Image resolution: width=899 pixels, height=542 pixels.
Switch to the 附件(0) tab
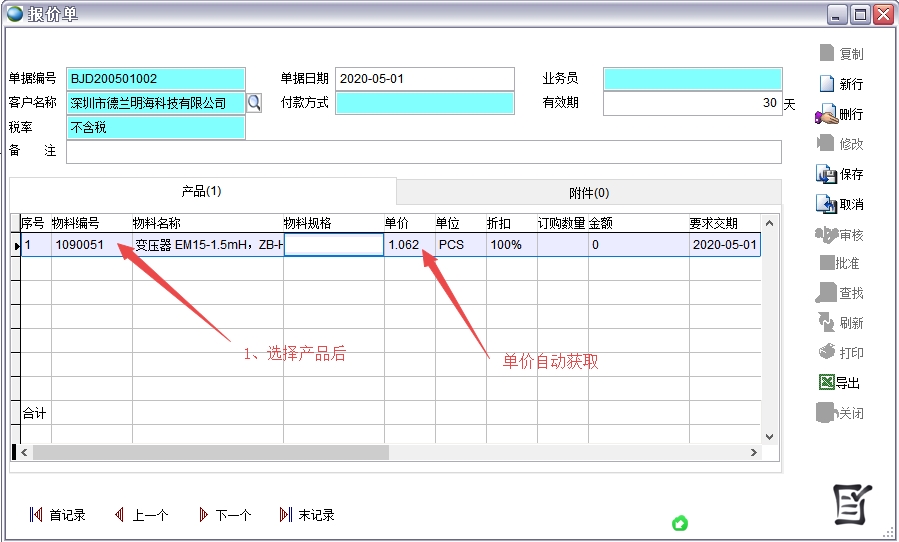[x=588, y=192]
